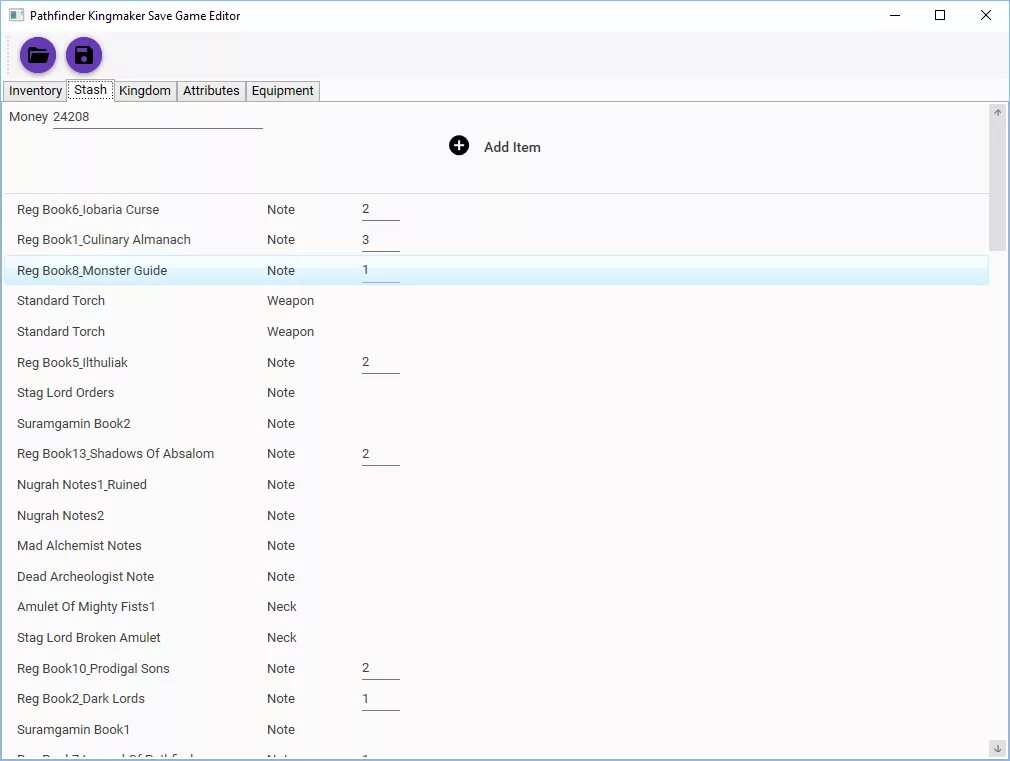The height and width of the screenshot is (761, 1010).
Task: Click the scrollbar down arrow
Action: point(998,749)
